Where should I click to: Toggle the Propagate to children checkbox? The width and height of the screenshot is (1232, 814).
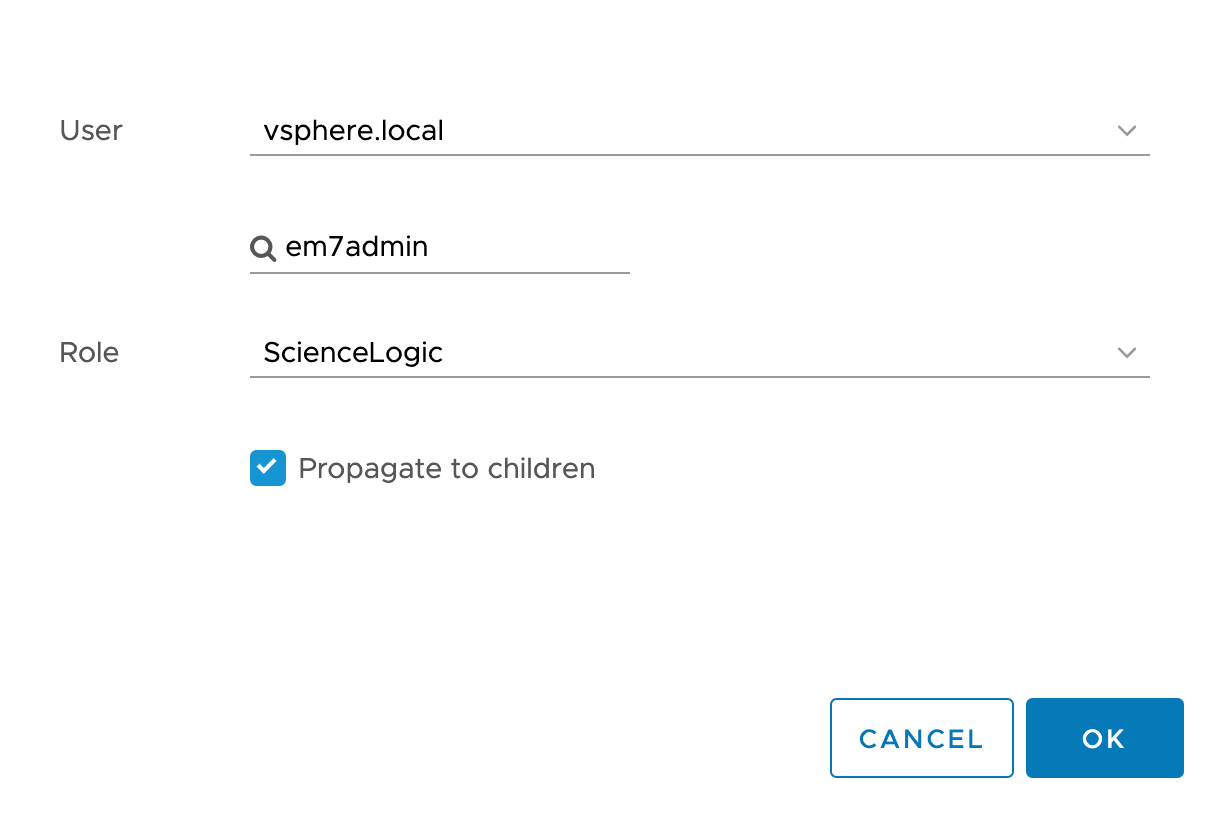(268, 468)
